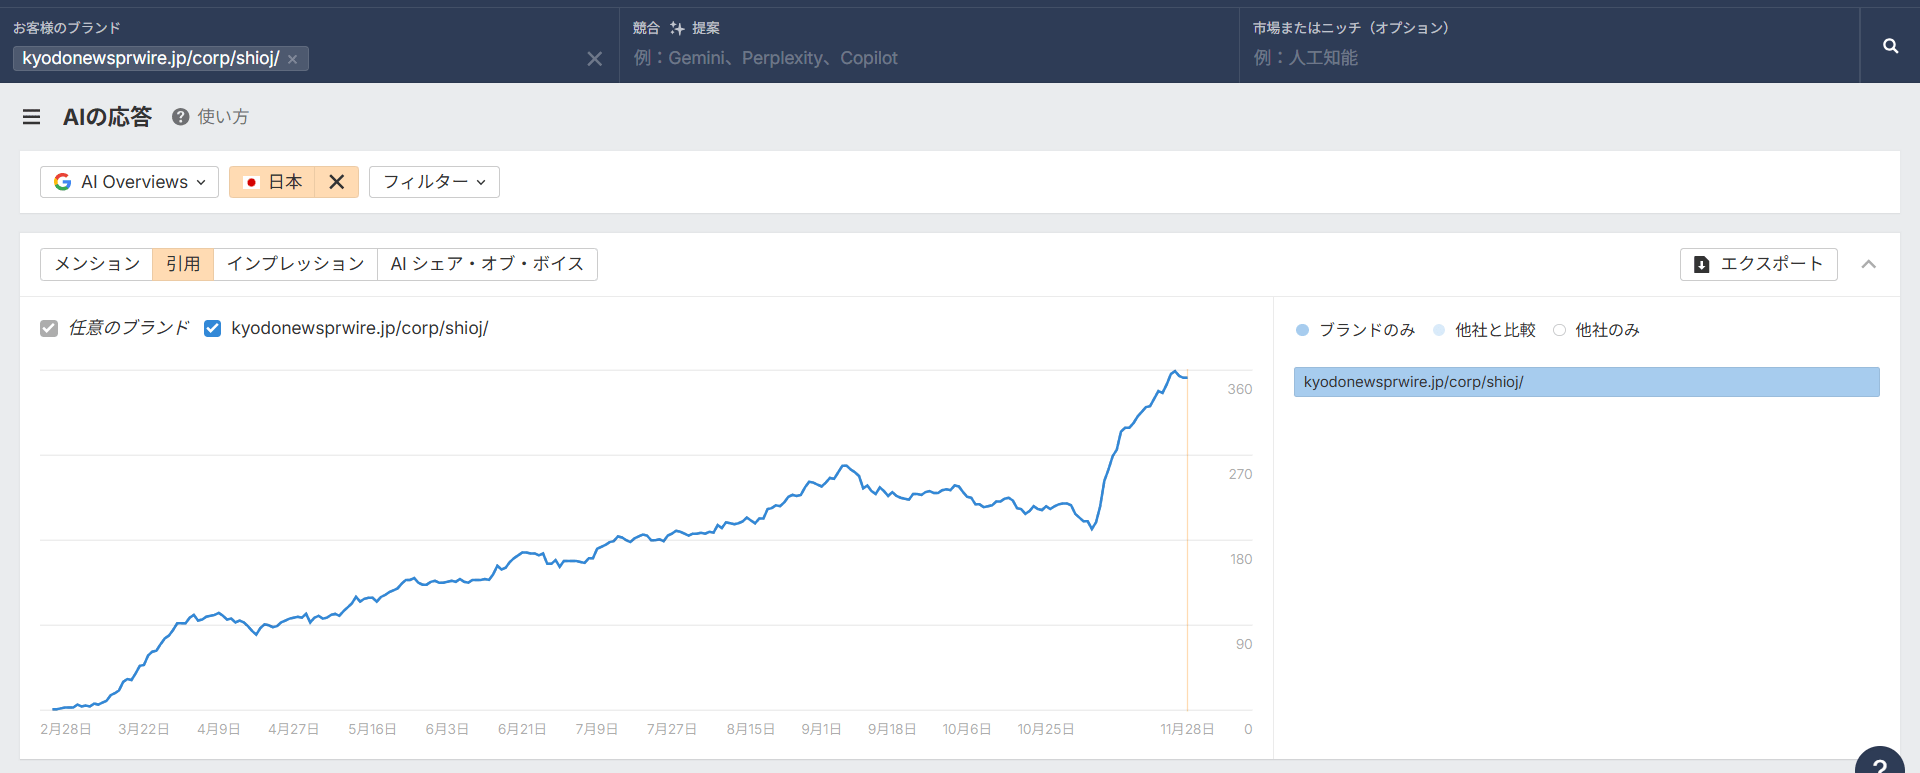Uncheck the kyodonewsprwire.jp/corp/shioj/ checkbox

[212, 328]
